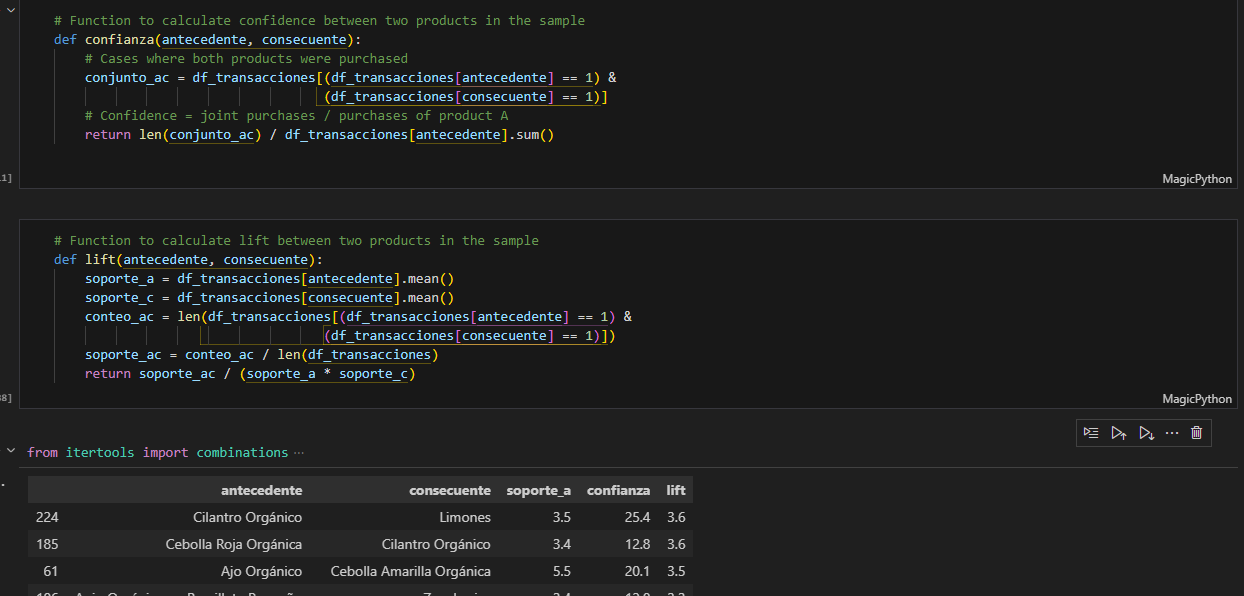The height and width of the screenshot is (596, 1244).
Task: Click 'from itertools import combinations' line
Action: 157,453
